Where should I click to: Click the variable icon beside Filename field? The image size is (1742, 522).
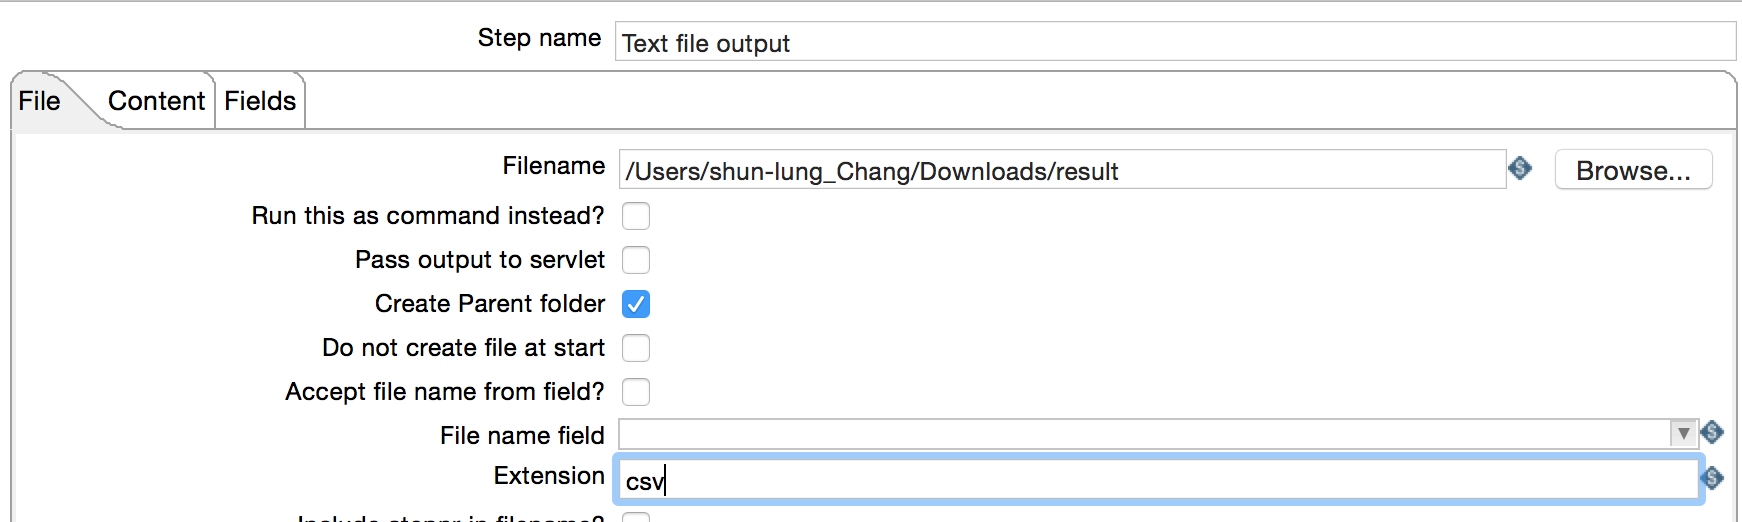[1520, 169]
